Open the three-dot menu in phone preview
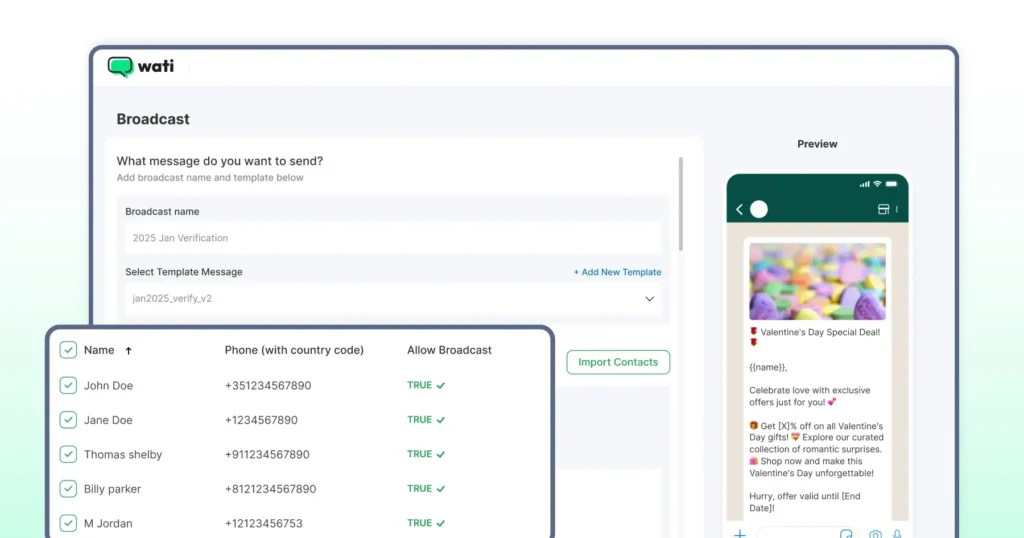This screenshot has width=1024, height=538. [897, 209]
